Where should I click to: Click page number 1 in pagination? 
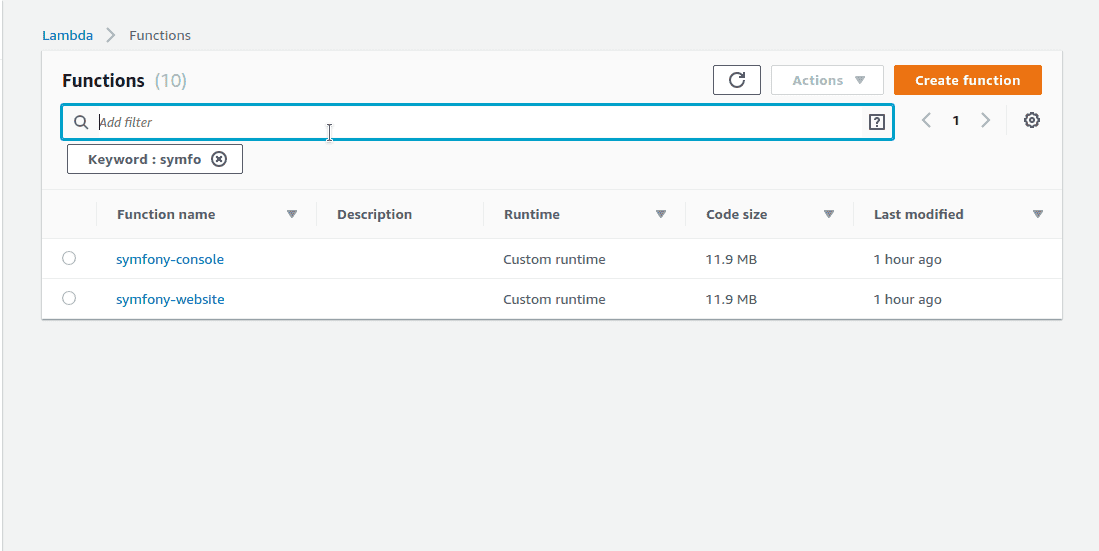[956, 120]
